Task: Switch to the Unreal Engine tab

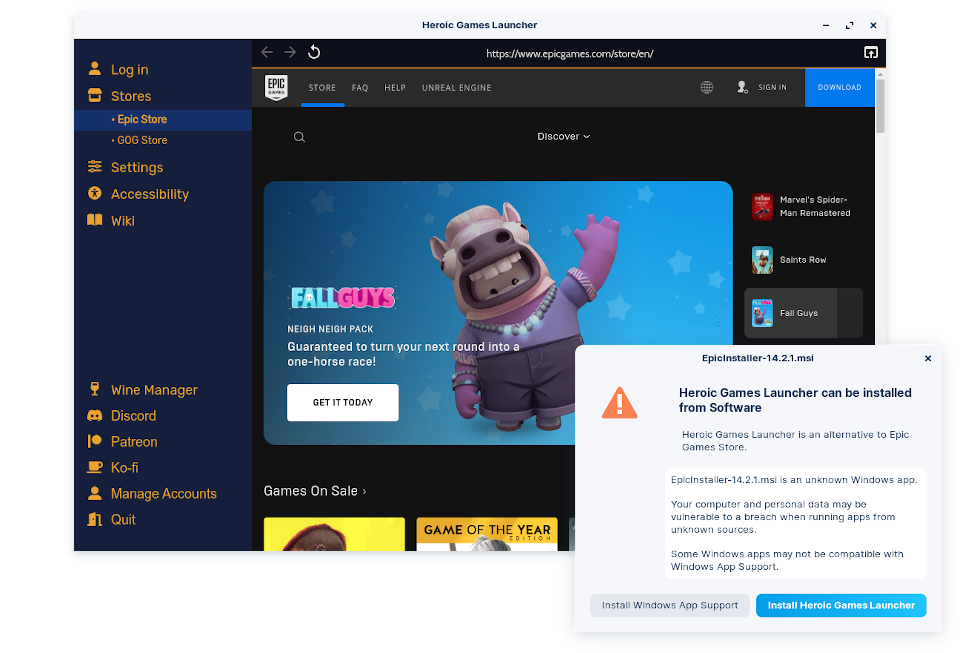Action: pyautogui.click(x=456, y=88)
